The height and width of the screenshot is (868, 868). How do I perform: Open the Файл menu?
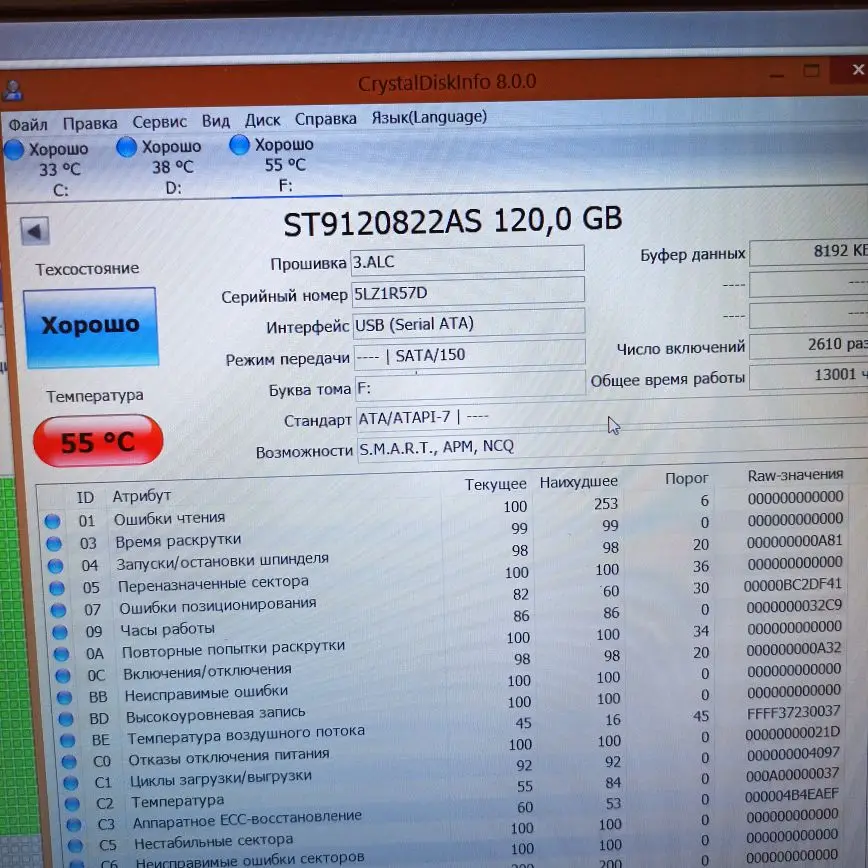(28, 124)
